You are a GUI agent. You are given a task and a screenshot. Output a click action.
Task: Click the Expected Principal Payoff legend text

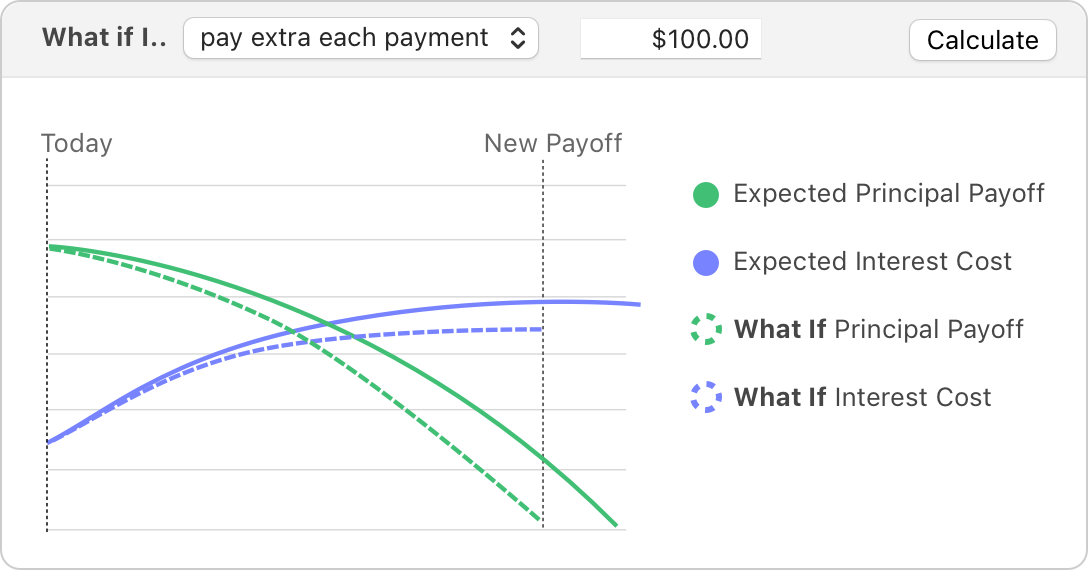889,194
